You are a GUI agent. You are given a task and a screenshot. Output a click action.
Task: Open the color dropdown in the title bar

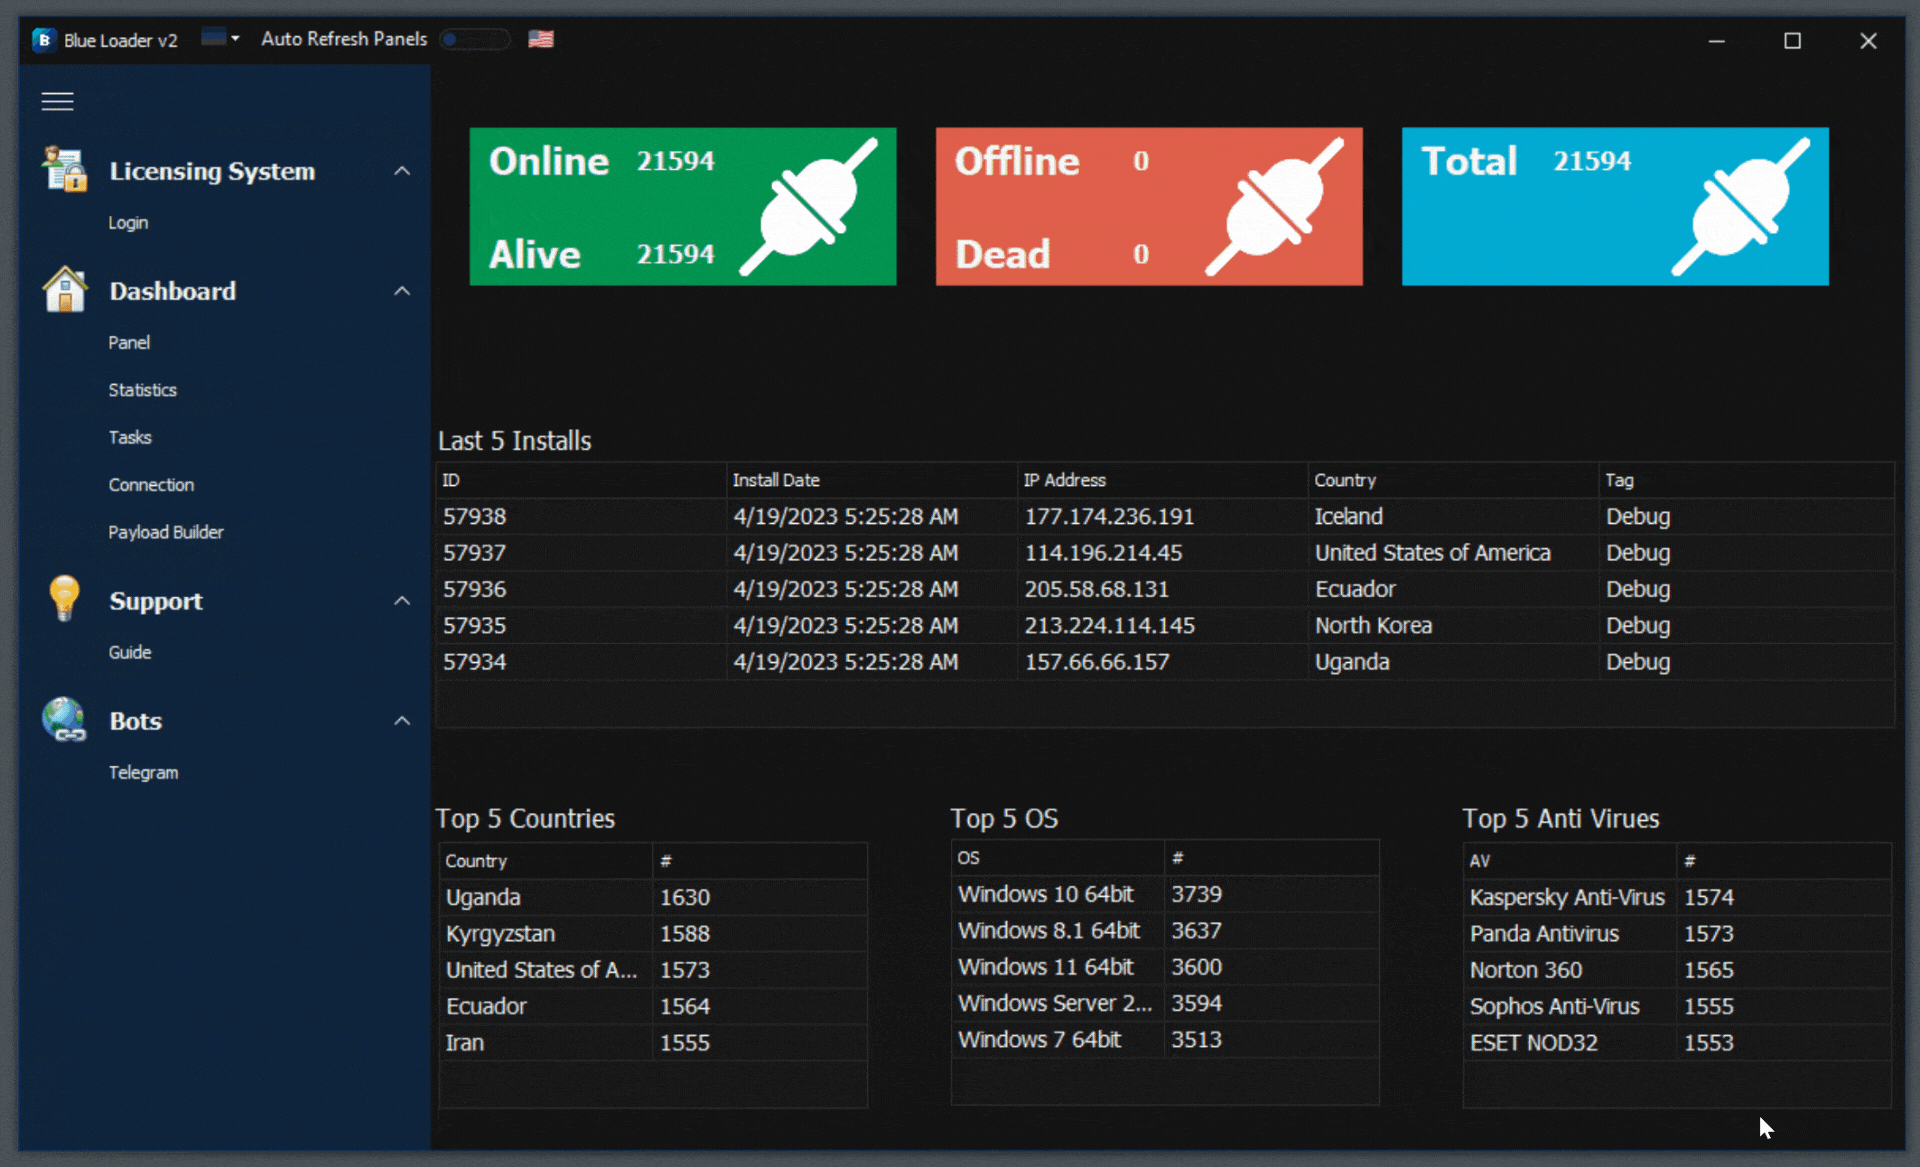click(220, 38)
